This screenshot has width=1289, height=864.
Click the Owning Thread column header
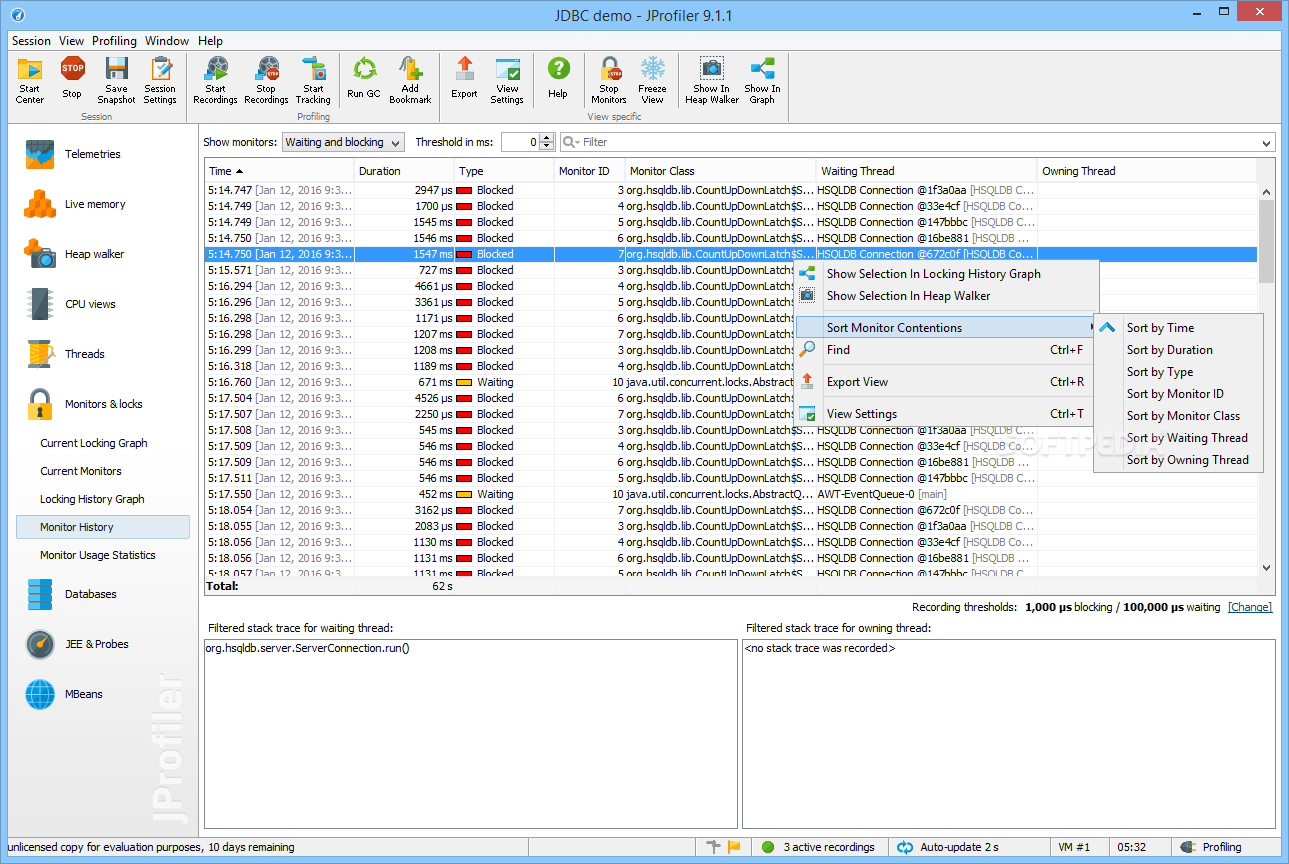(x=1147, y=171)
